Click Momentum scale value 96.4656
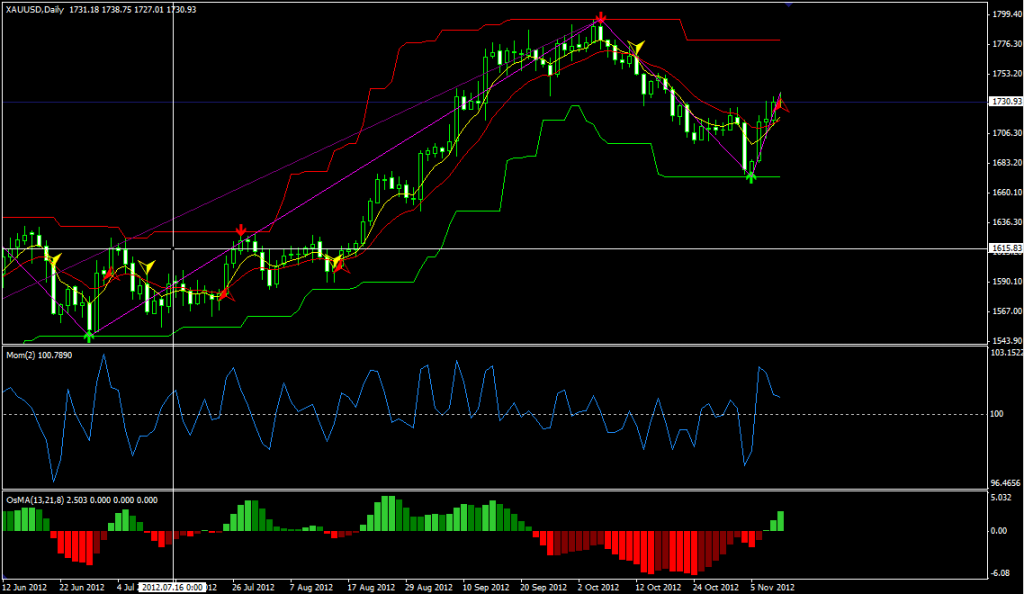Viewport: 1024px width, 594px height. (1006, 483)
